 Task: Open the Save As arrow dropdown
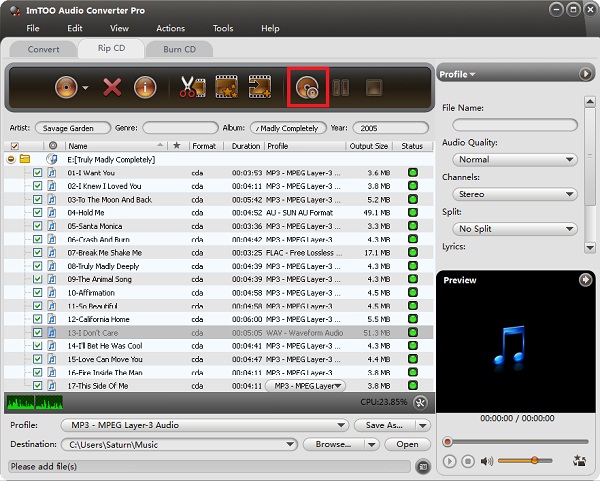(x=423, y=425)
